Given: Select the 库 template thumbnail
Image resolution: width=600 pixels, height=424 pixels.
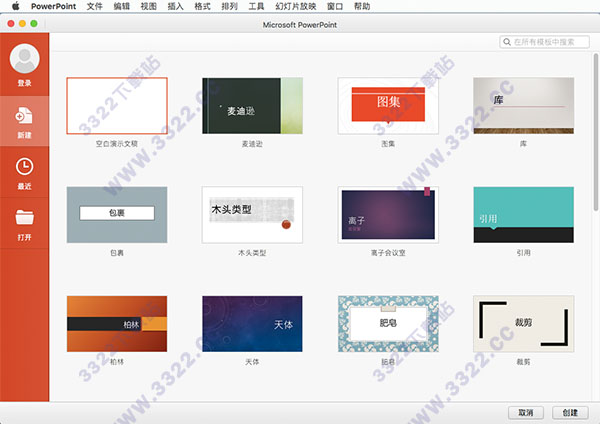Looking at the screenshot, I should pyautogui.click(x=523, y=106).
